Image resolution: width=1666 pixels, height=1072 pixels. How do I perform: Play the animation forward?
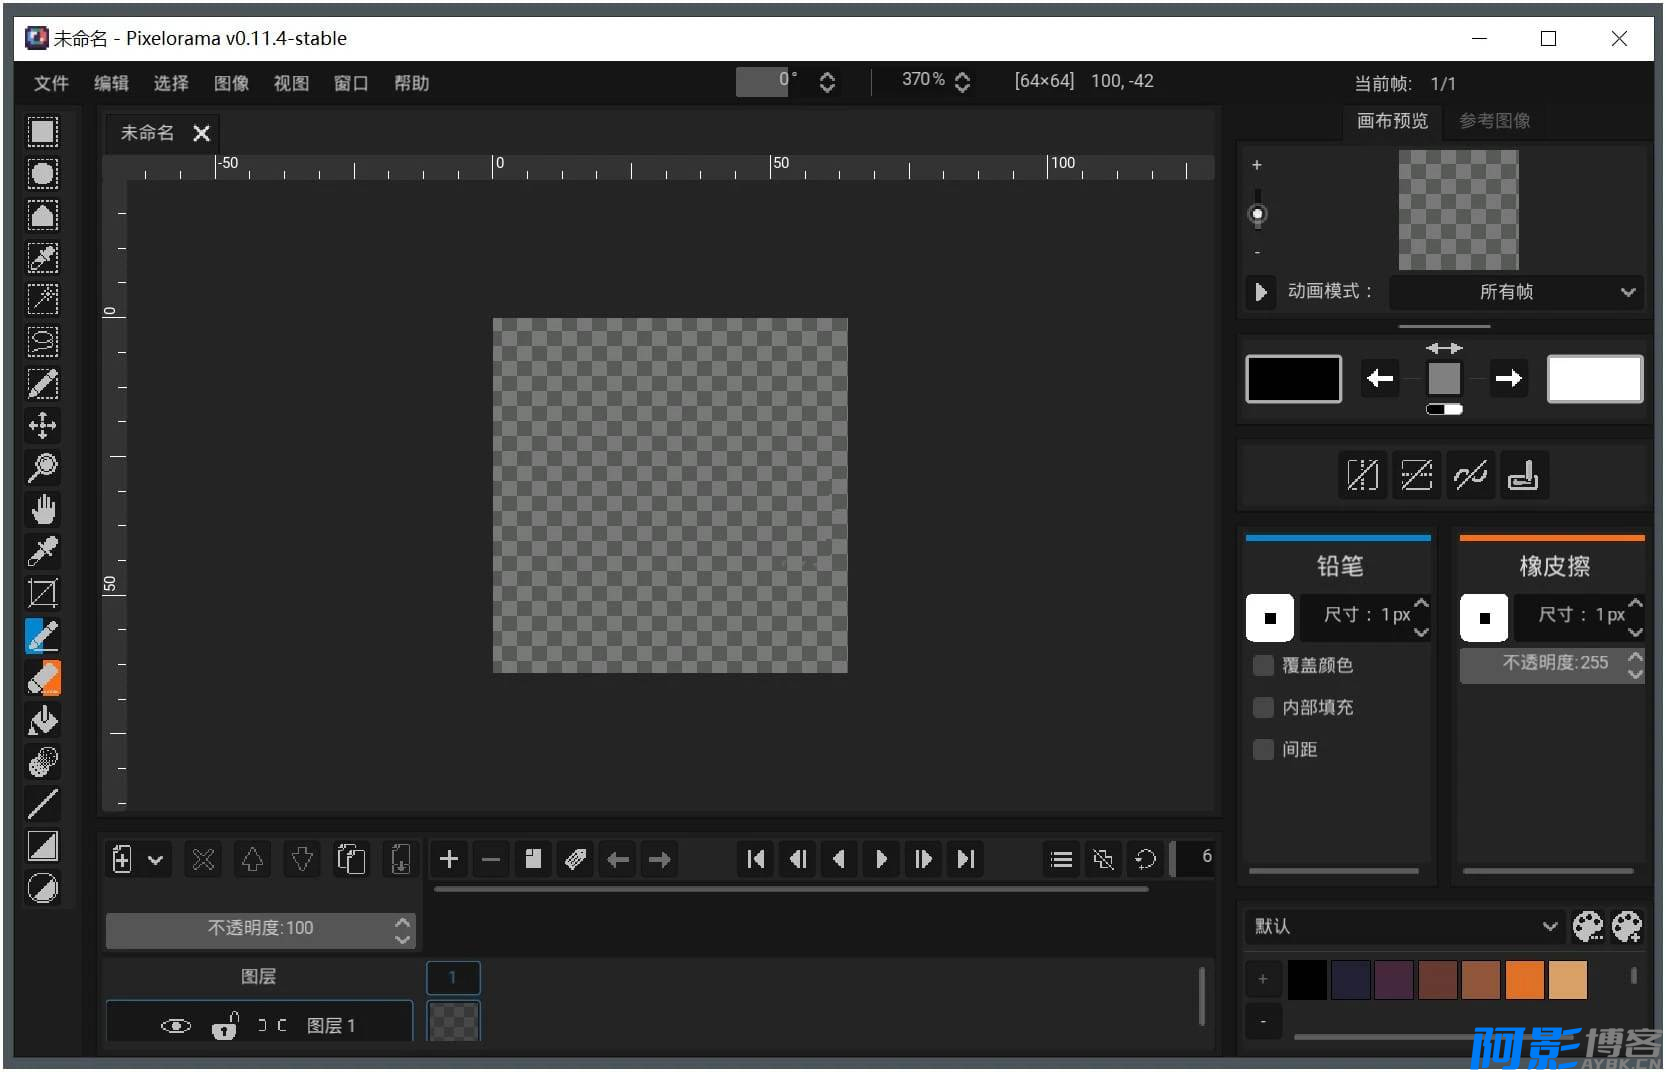click(x=881, y=859)
